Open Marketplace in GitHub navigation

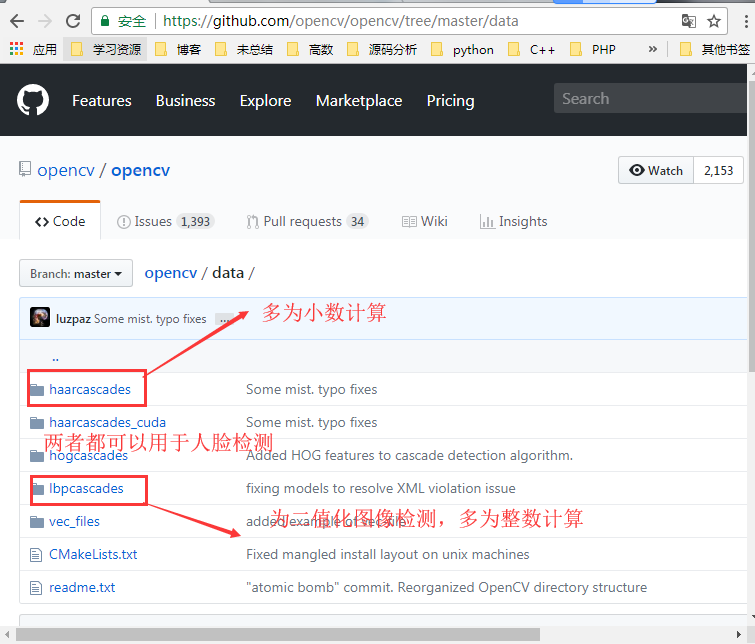(359, 101)
